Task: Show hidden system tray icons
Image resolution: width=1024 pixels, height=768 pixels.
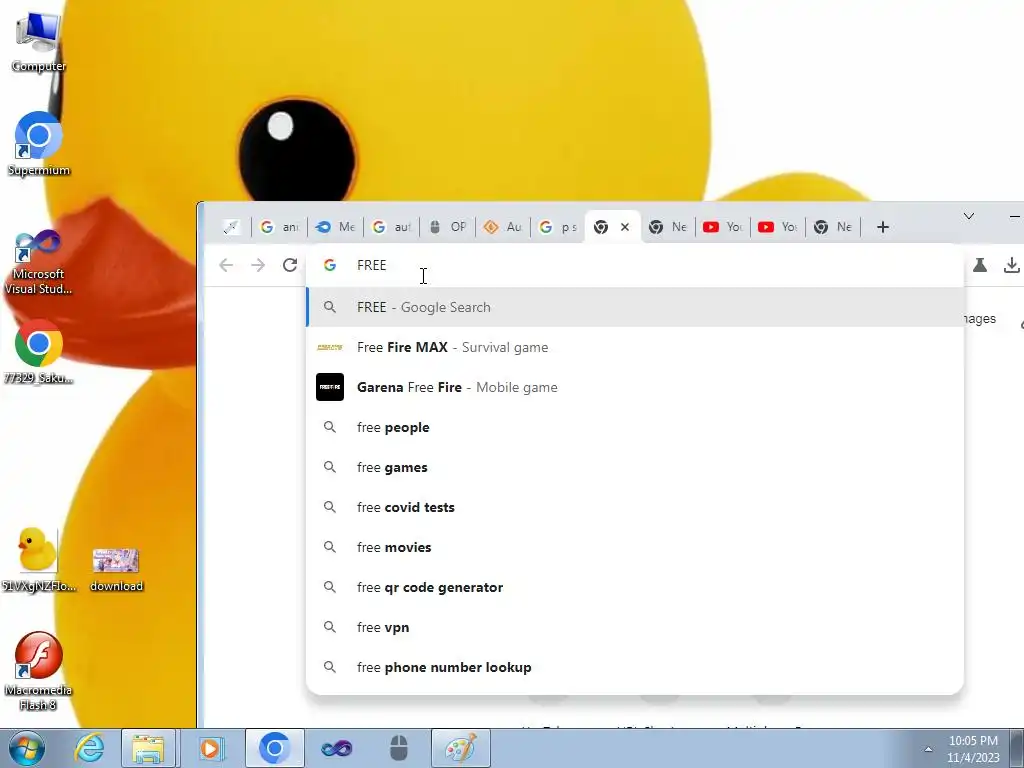Action: 928,749
